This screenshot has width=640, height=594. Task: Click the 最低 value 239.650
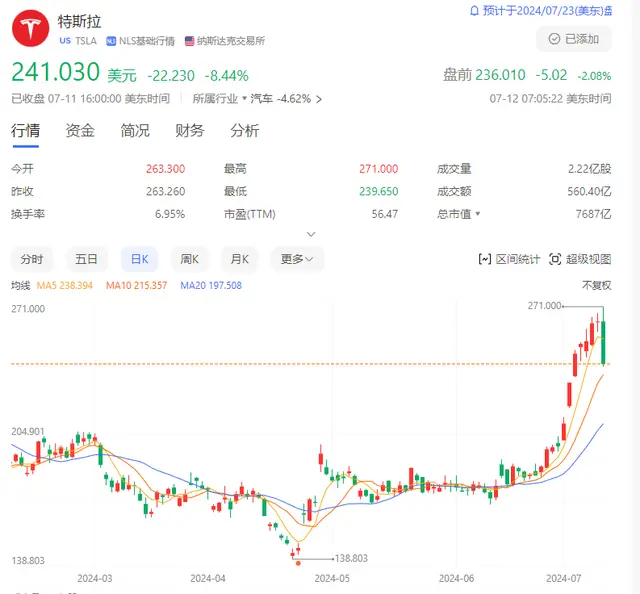click(378, 191)
